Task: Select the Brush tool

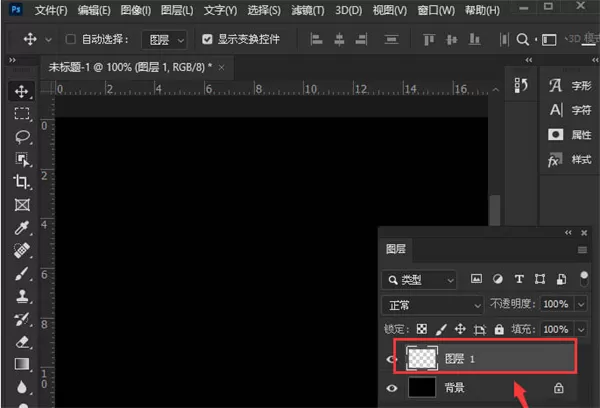Action: (22, 274)
